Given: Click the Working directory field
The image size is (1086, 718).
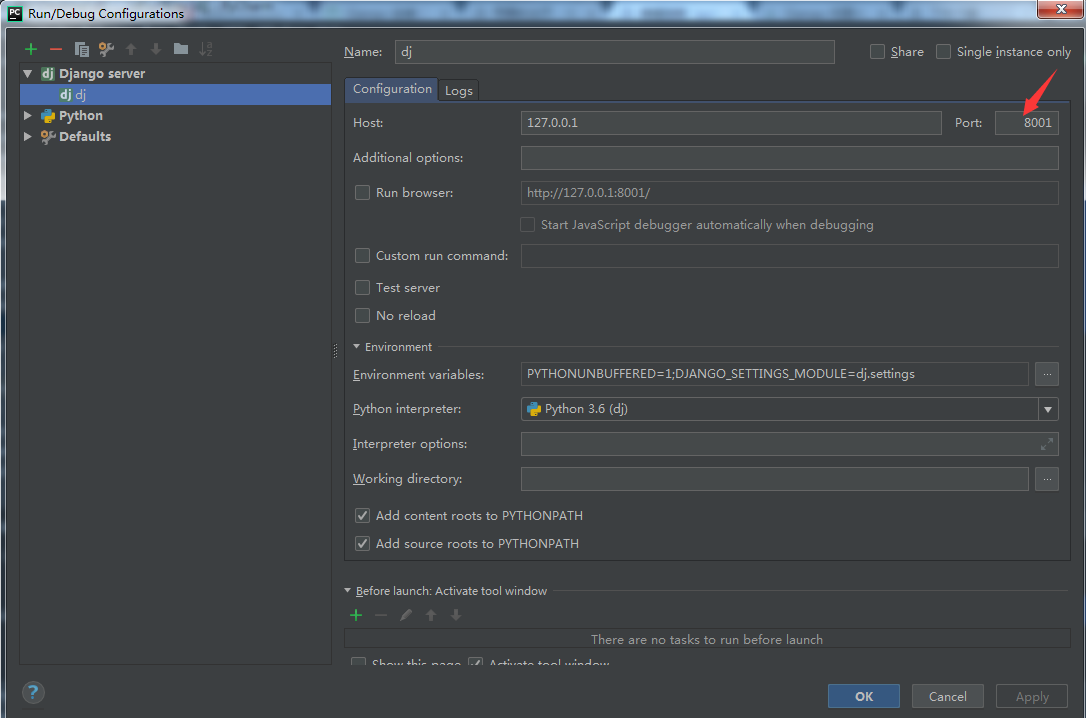Looking at the screenshot, I should pos(774,478).
